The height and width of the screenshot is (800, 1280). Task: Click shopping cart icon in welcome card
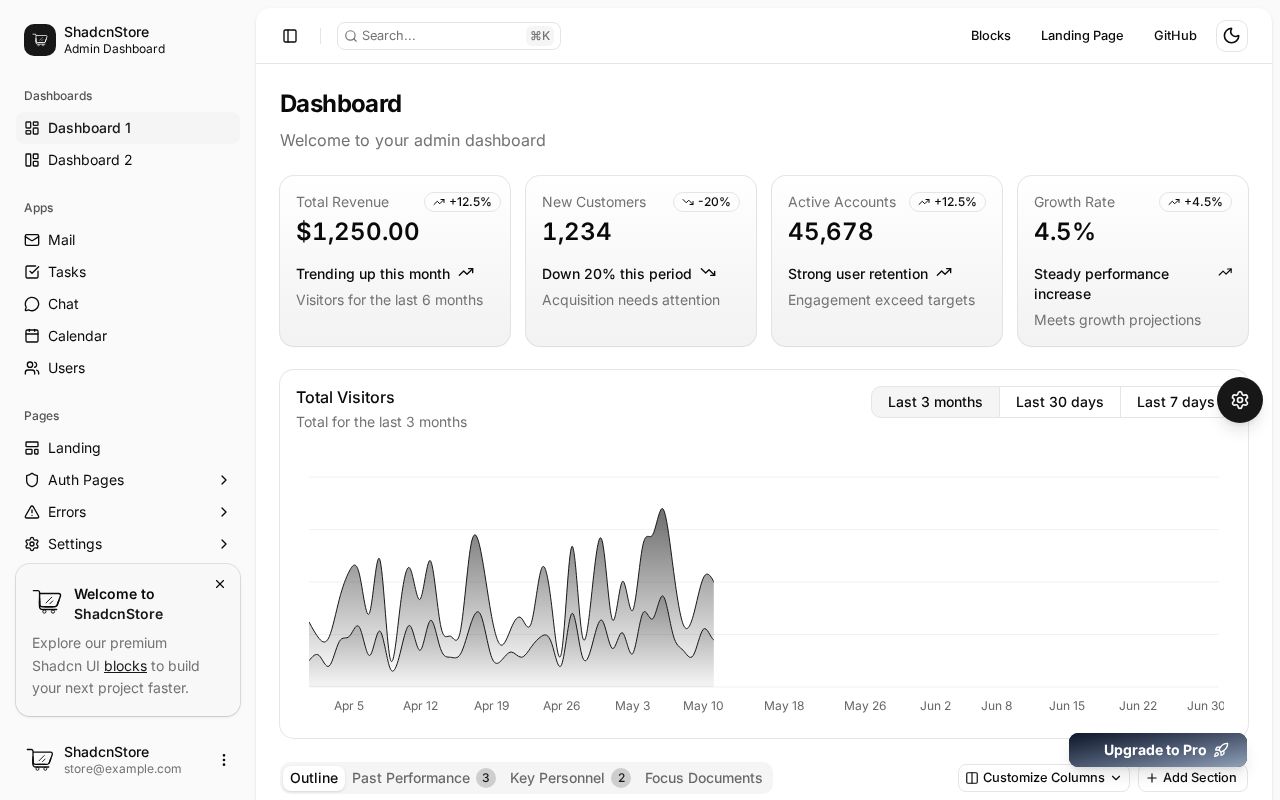tap(47, 601)
